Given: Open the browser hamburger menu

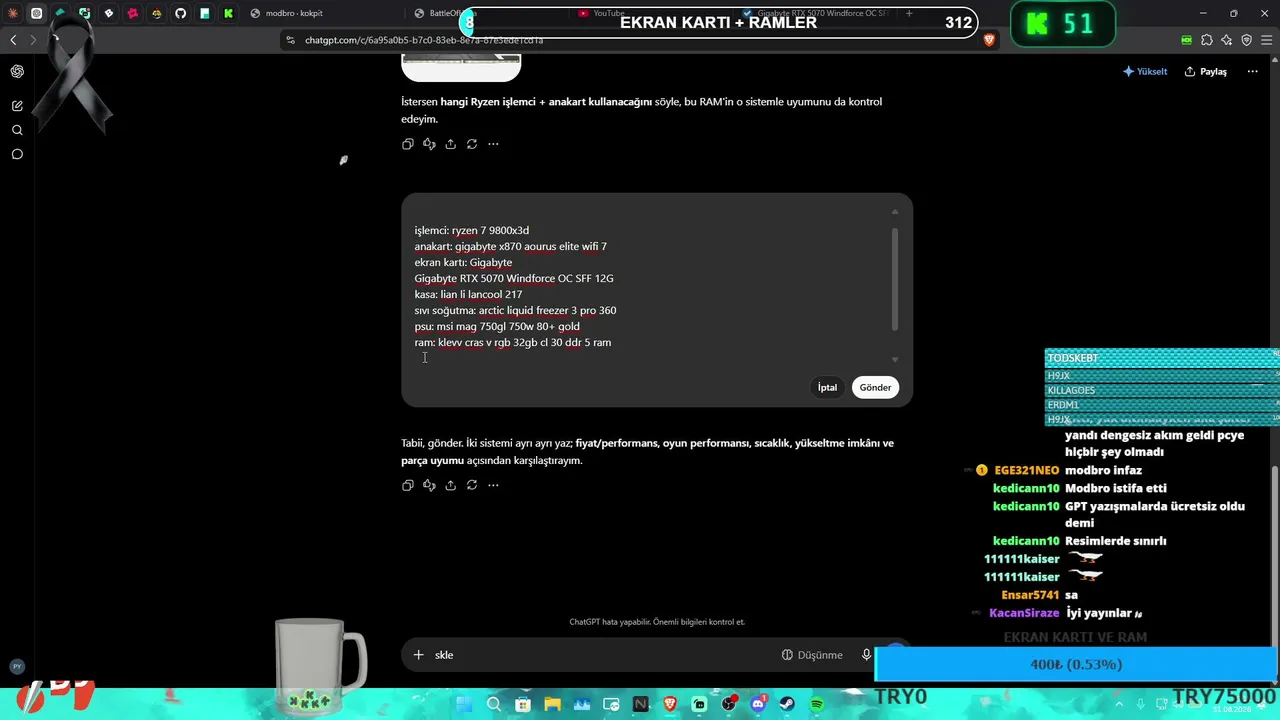Looking at the screenshot, I should point(1266,40).
